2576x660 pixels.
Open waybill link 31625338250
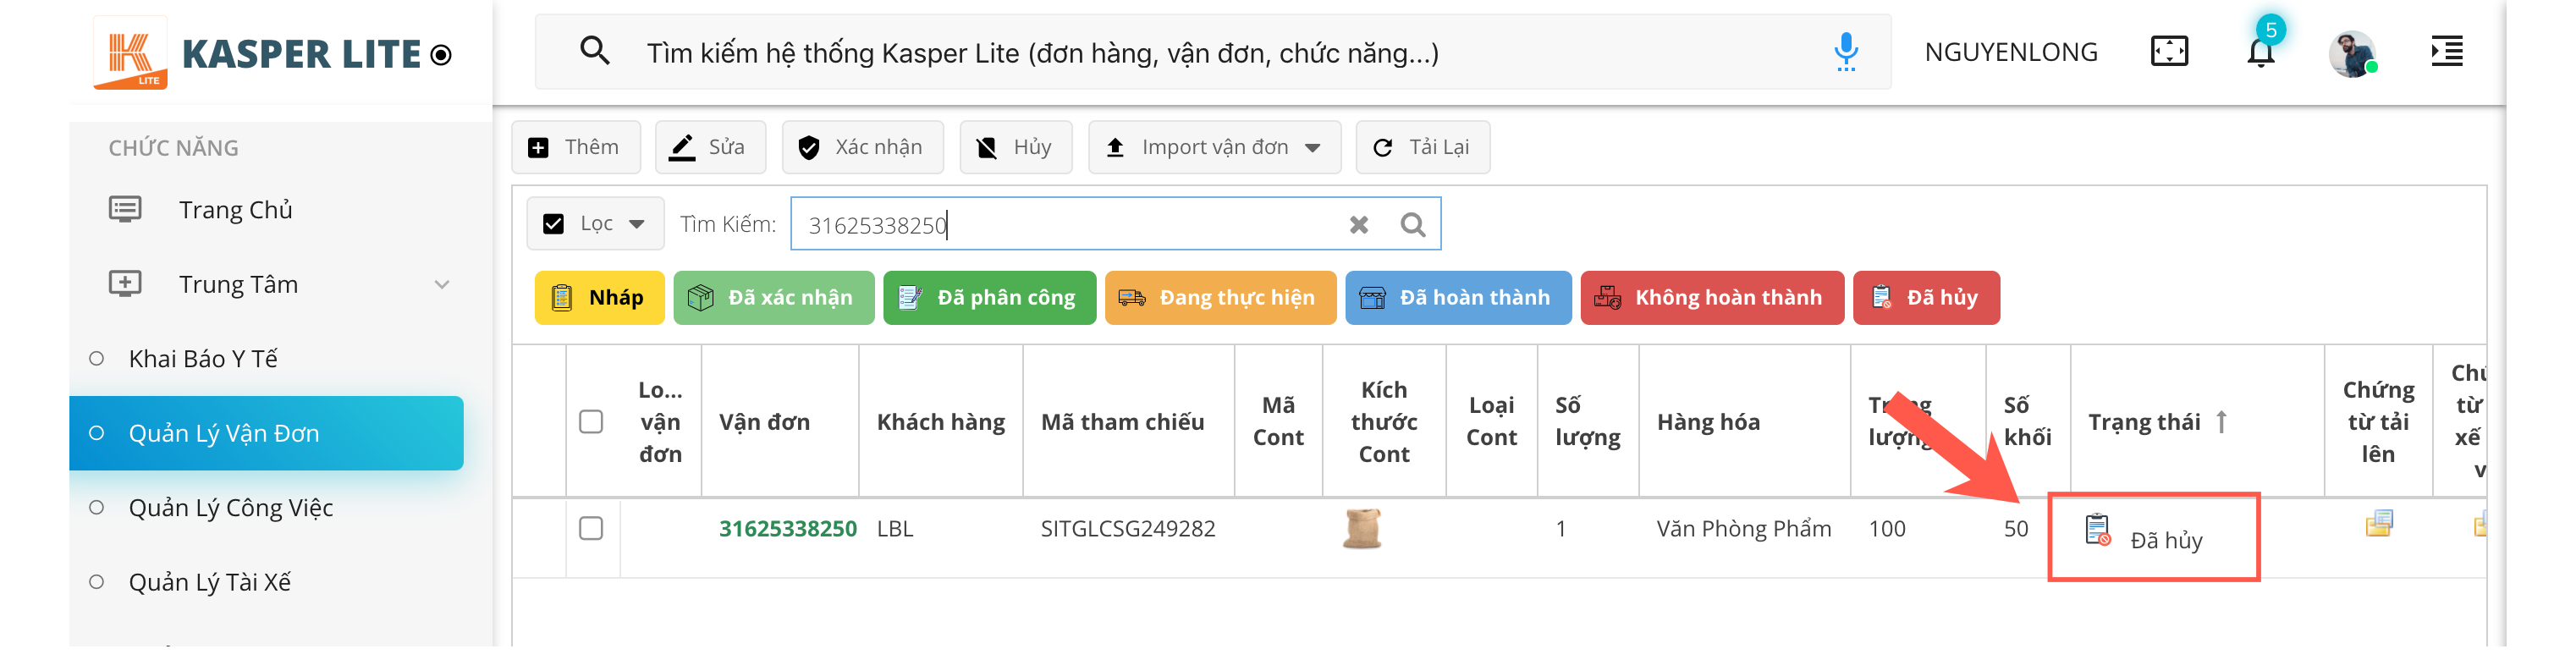[x=787, y=529]
